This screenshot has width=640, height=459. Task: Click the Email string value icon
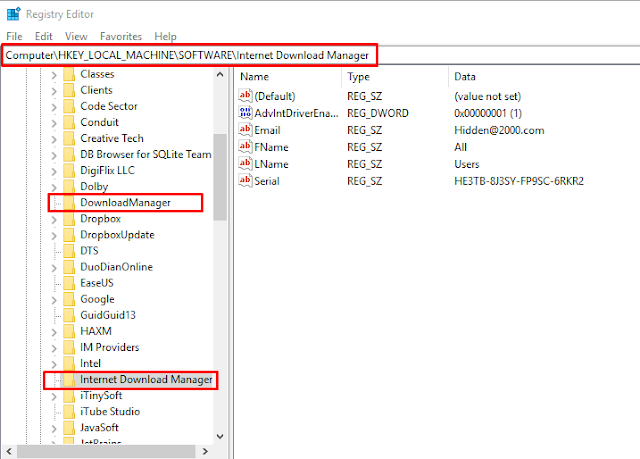tap(245, 130)
